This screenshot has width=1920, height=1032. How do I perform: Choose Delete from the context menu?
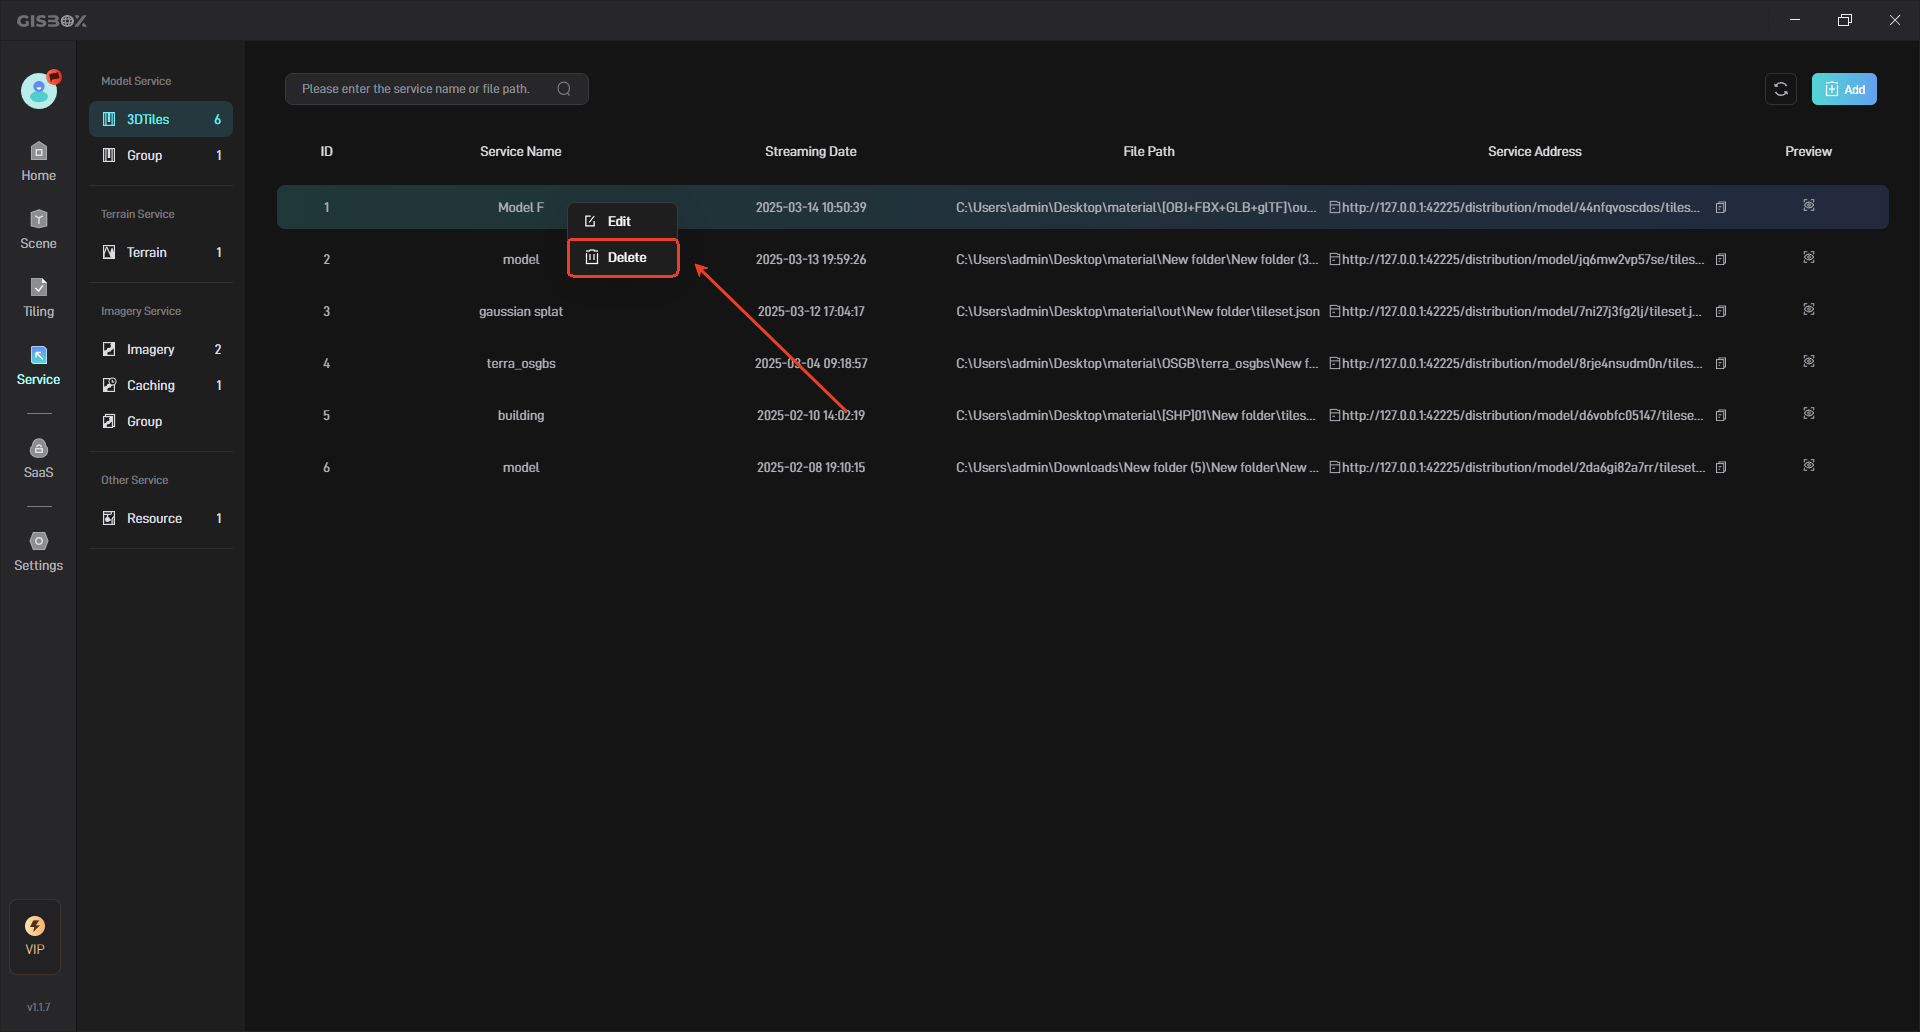(x=622, y=257)
